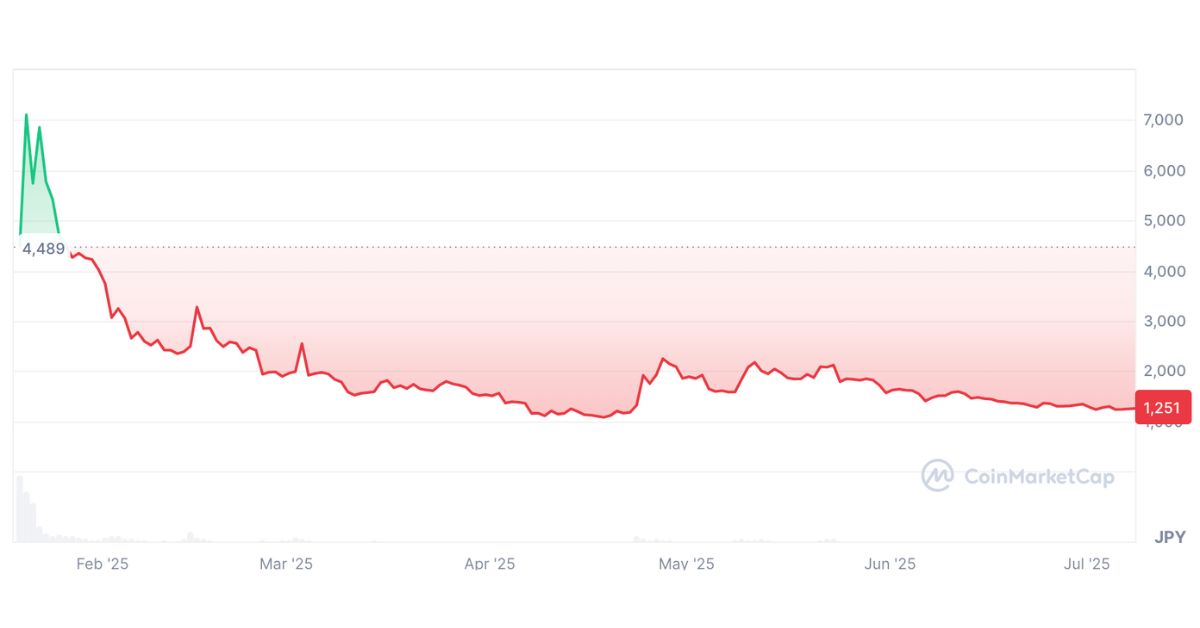The width and height of the screenshot is (1200, 628).
Task: Click the 5,000 price axis label
Action: click(x=1164, y=221)
